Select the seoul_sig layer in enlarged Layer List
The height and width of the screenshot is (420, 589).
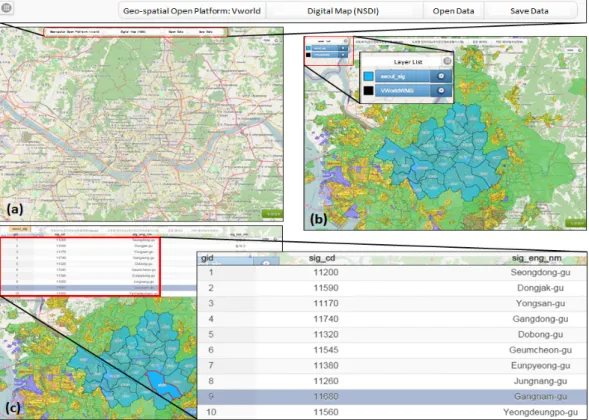pos(403,76)
